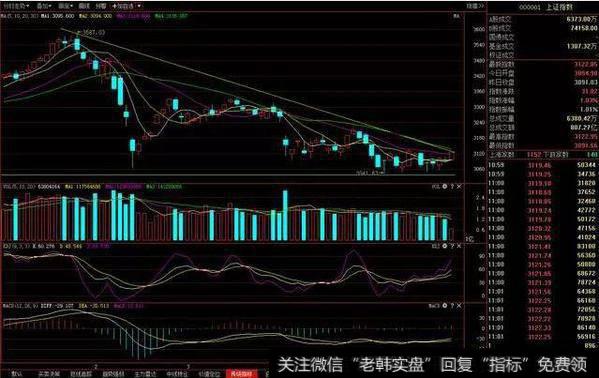Click the 今日开盘 today's open row
Image resolution: width=599 pixels, height=378 pixels.
pyautogui.click(x=543, y=73)
